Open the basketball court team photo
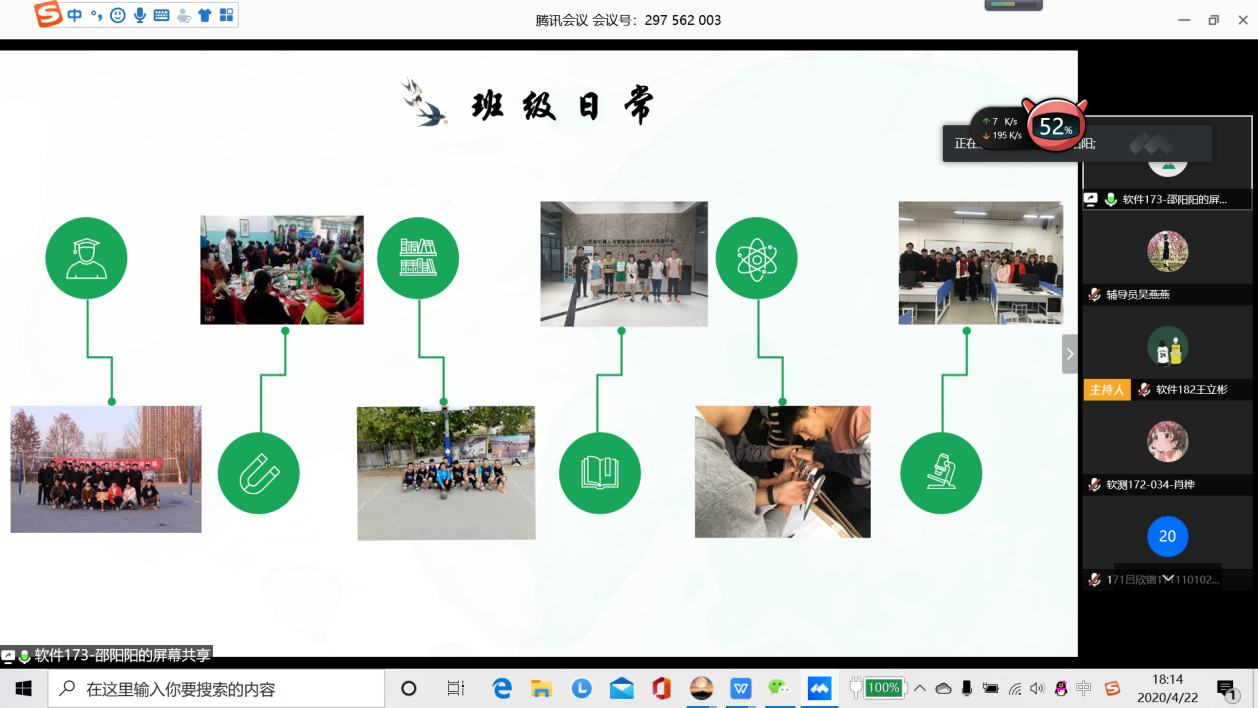 (446, 472)
